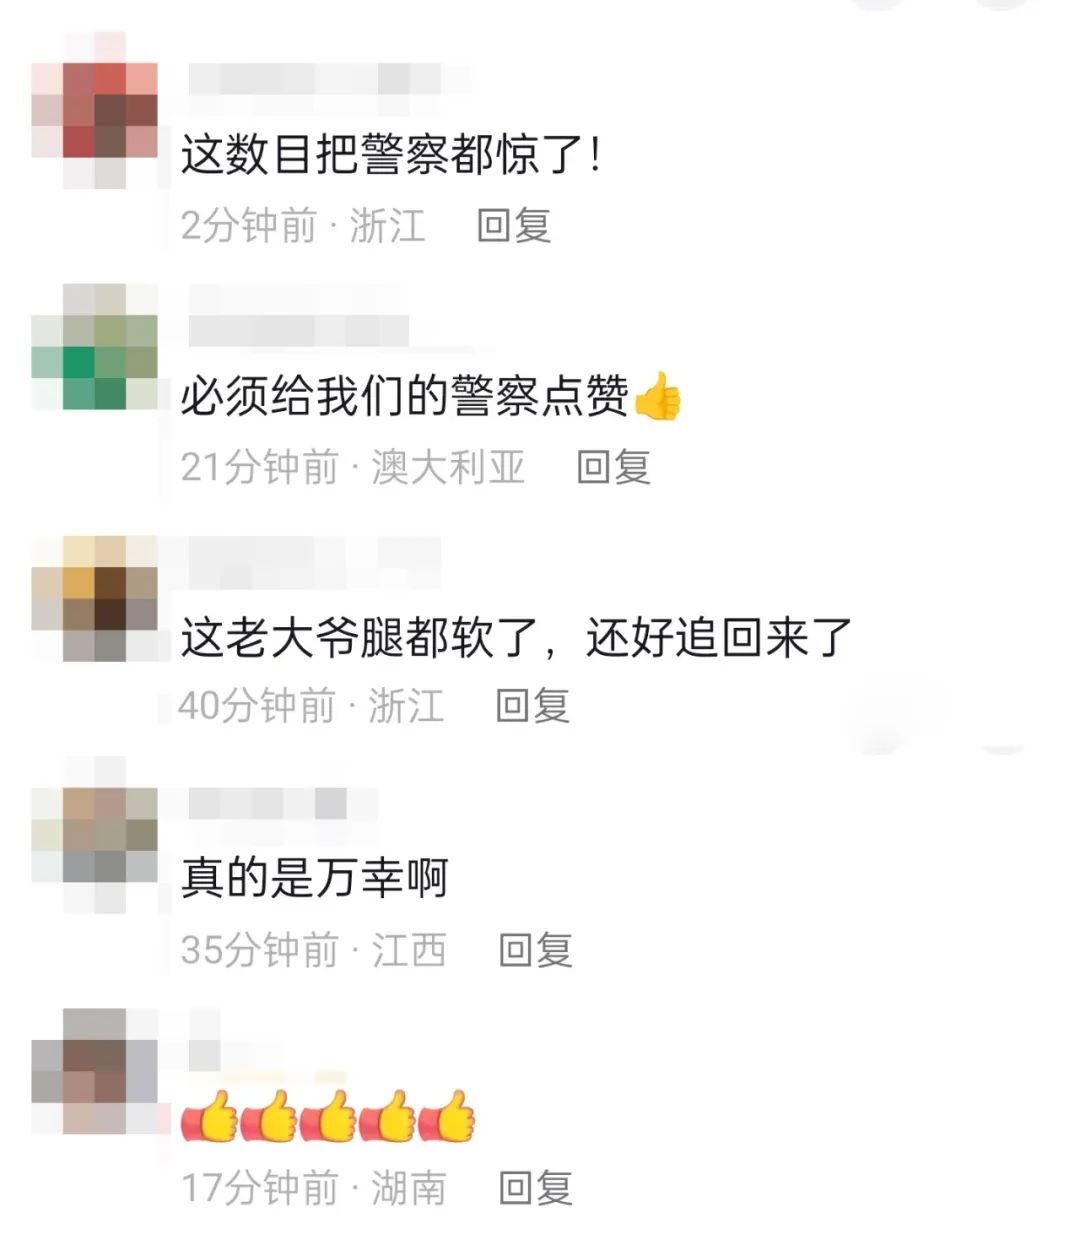This screenshot has height=1245, width=1080.
Task: Click 回复 on the 澳大利亚 comment
Action: pyautogui.click(x=614, y=466)
